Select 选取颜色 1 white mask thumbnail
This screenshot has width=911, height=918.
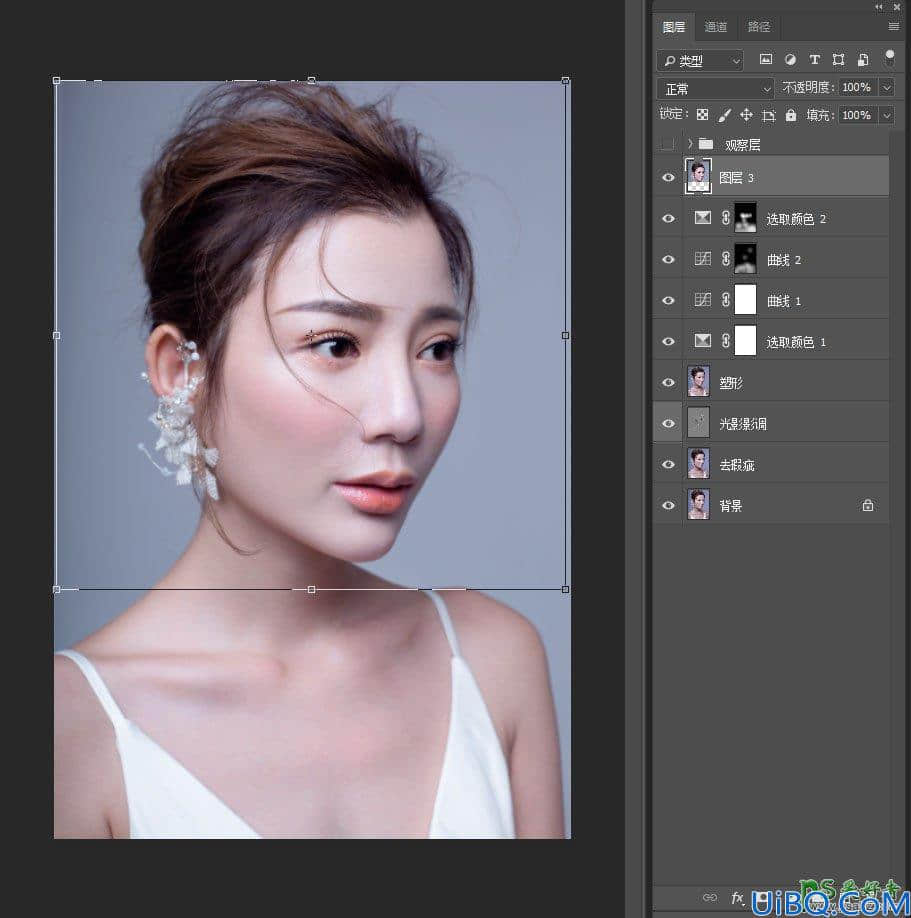[745, 341]
